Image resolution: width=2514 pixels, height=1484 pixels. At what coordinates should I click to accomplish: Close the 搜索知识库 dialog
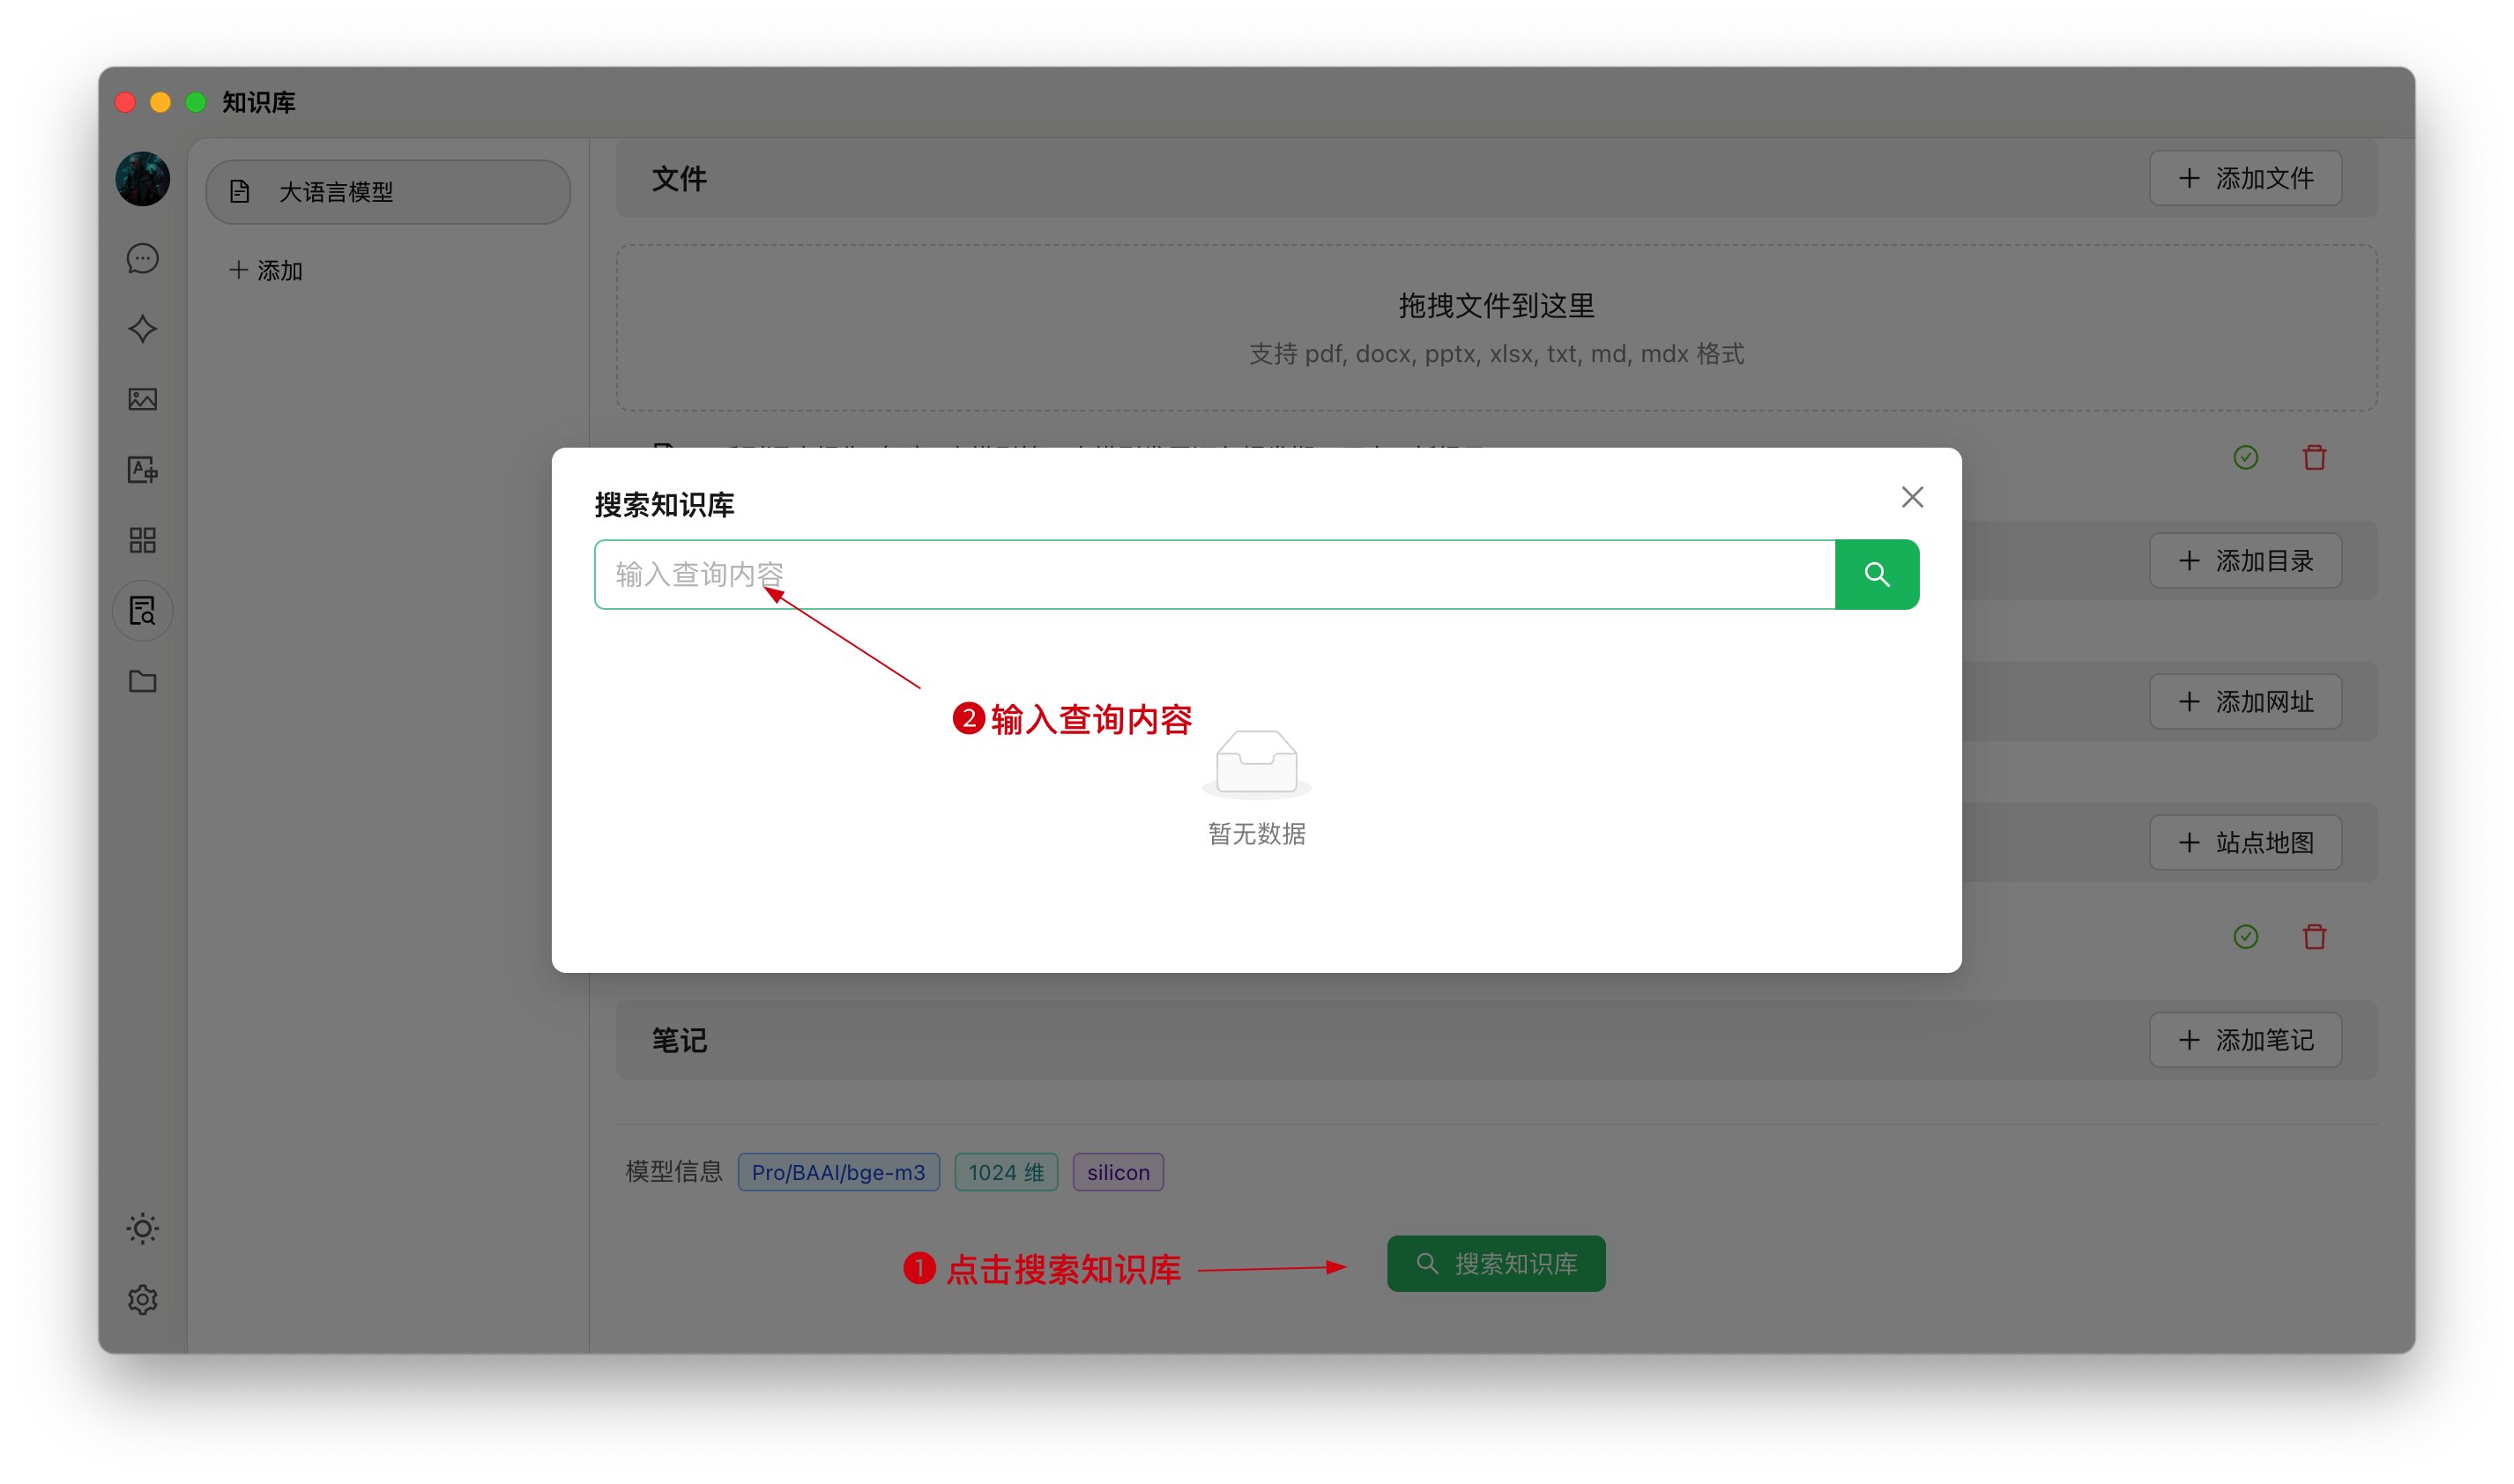coord(1911,497)
